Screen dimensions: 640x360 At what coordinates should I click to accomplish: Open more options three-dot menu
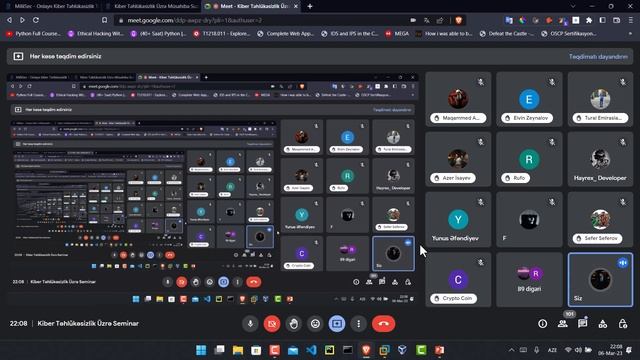point(358,324)
